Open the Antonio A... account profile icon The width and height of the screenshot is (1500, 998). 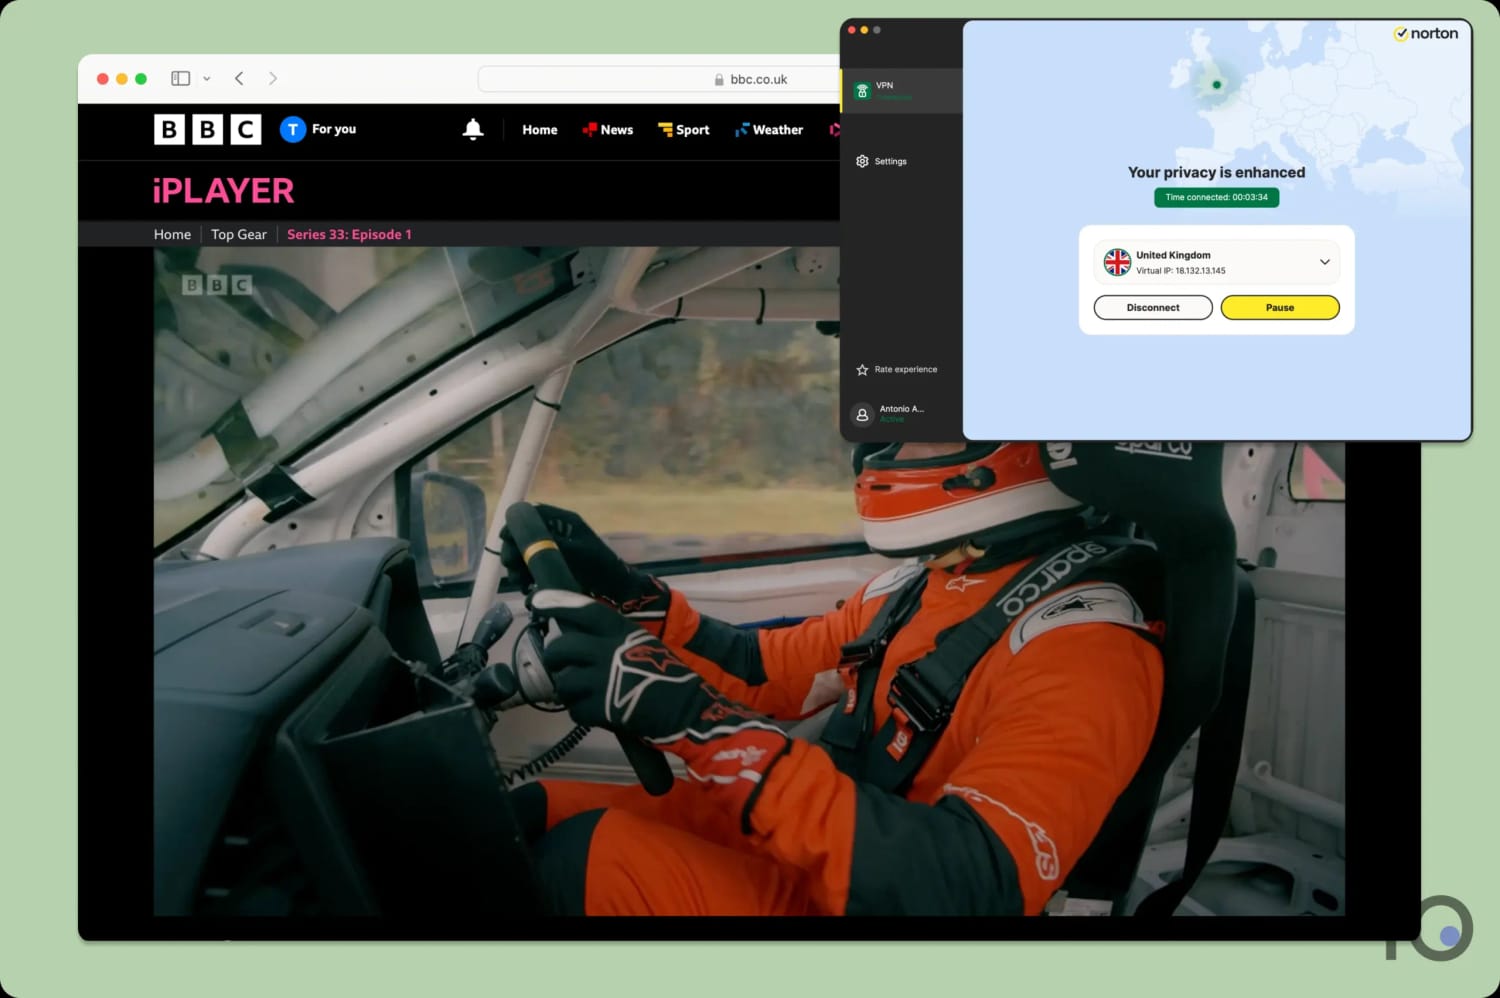[862, 414]
